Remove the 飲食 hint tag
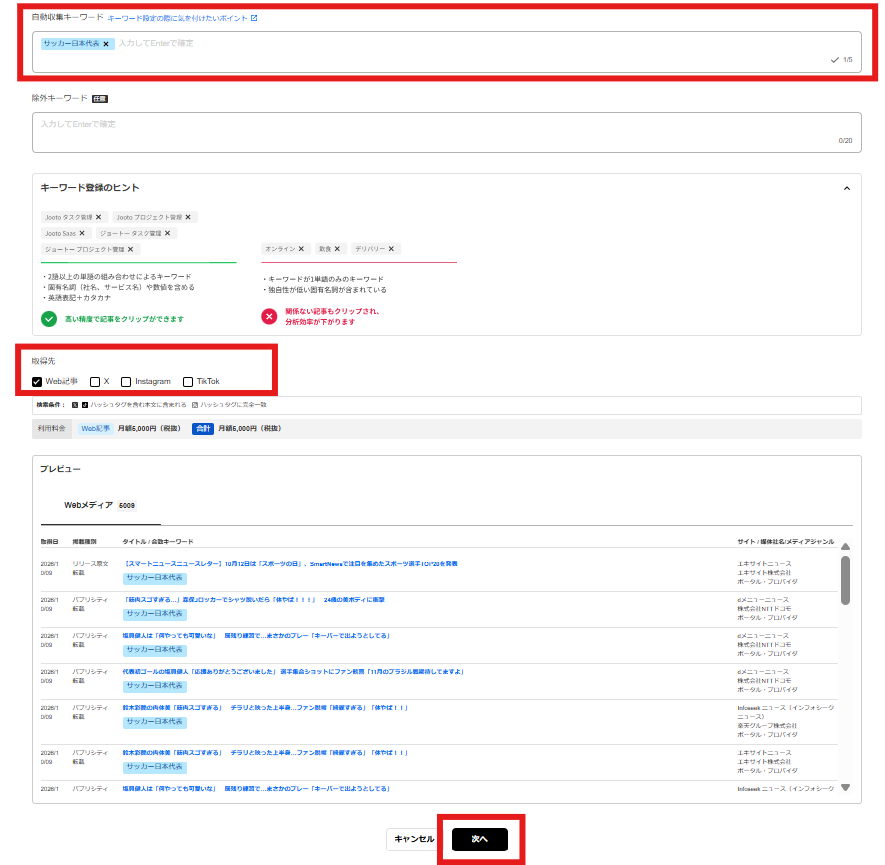 pyautogui.click(x=338, y=249)
